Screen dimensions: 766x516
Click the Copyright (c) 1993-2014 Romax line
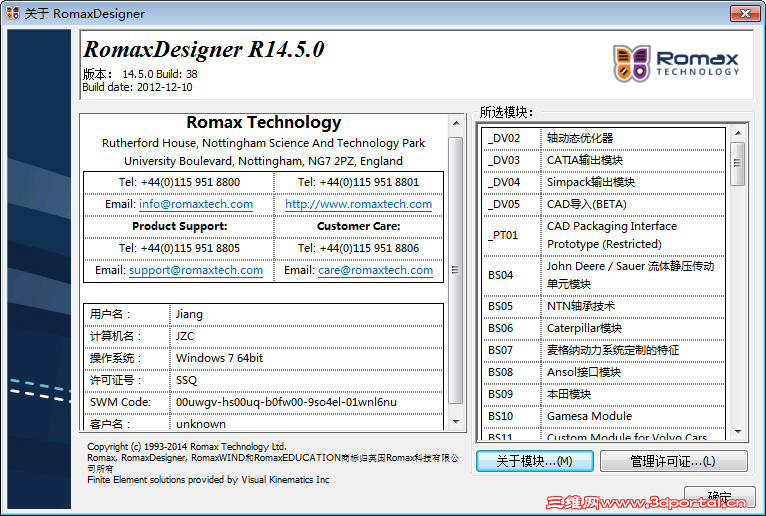187,447
